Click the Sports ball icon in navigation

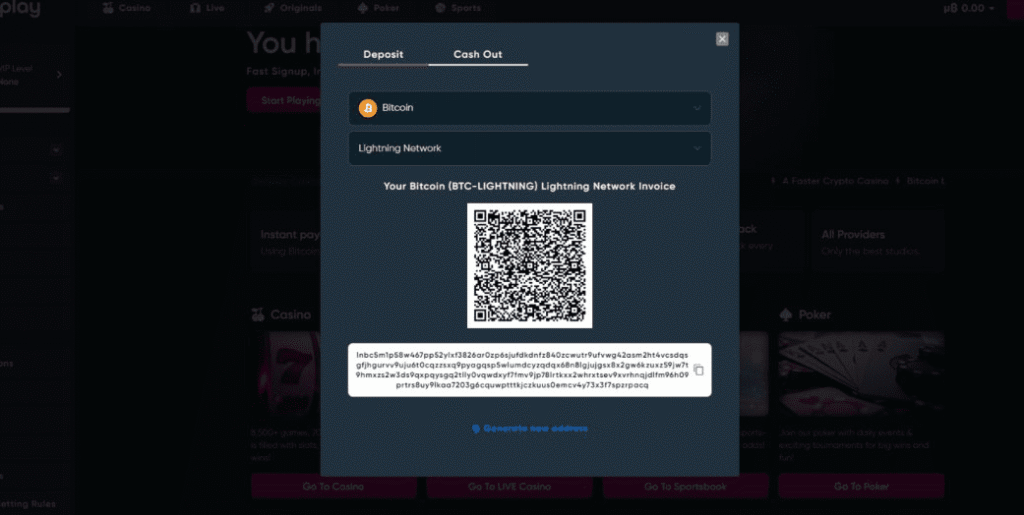click(x=440, y=8)
